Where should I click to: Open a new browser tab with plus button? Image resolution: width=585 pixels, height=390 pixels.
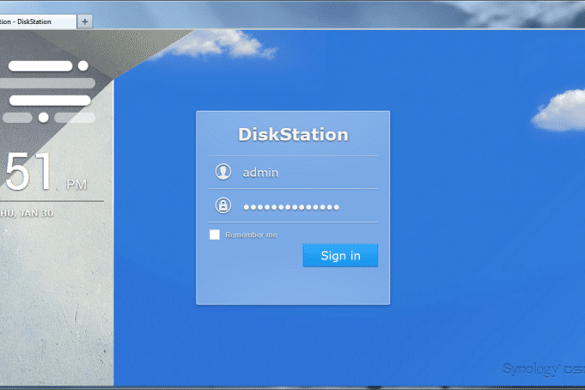(x=85, y=22)
